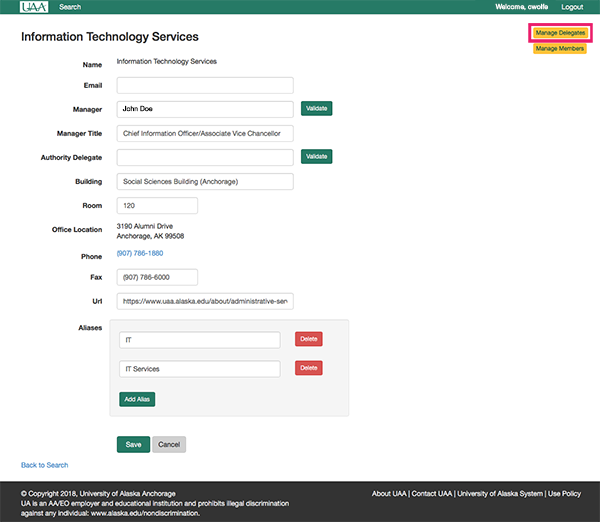600x522 pixels.
Task: Open Manage Delegates
Action: [560, 33]
